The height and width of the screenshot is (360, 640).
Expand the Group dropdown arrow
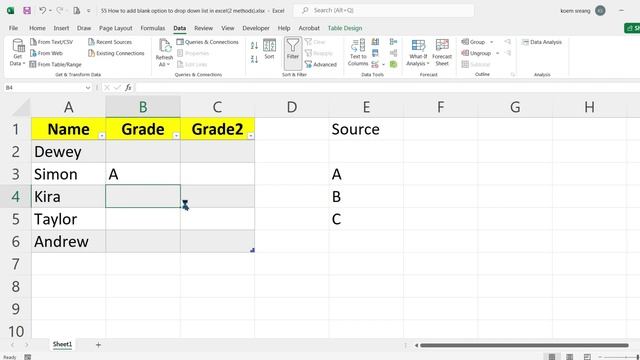pyautogui.click(x=491, y=42)
